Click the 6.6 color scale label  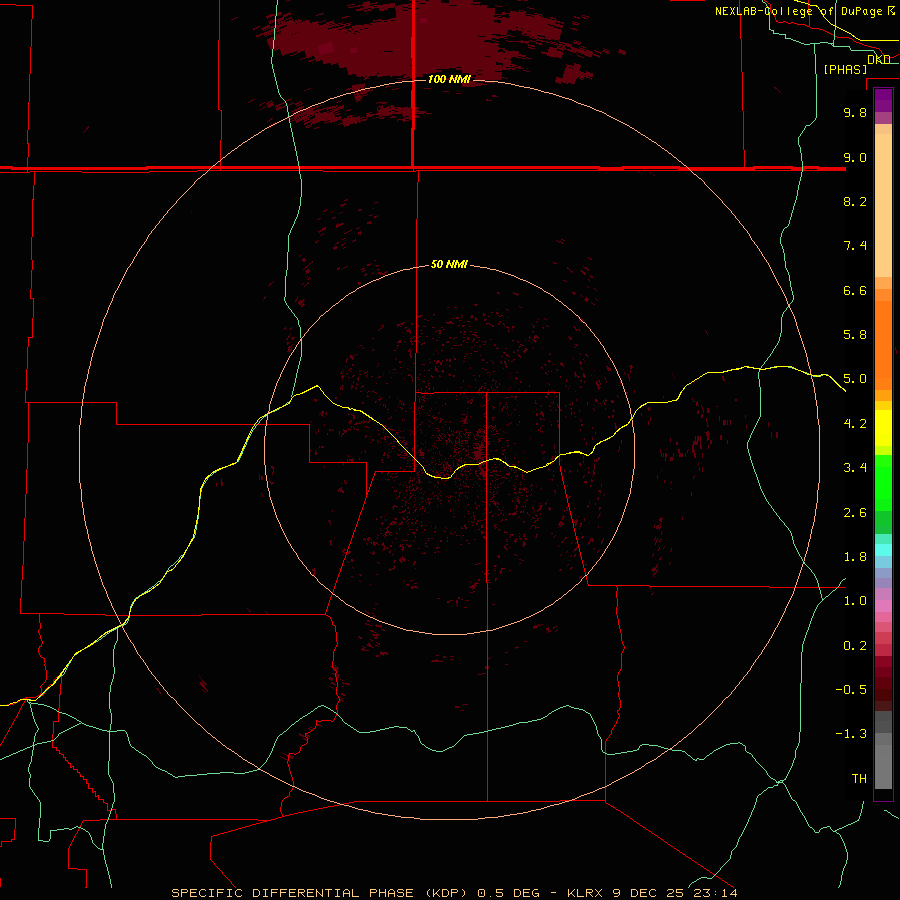click(855, 290)
